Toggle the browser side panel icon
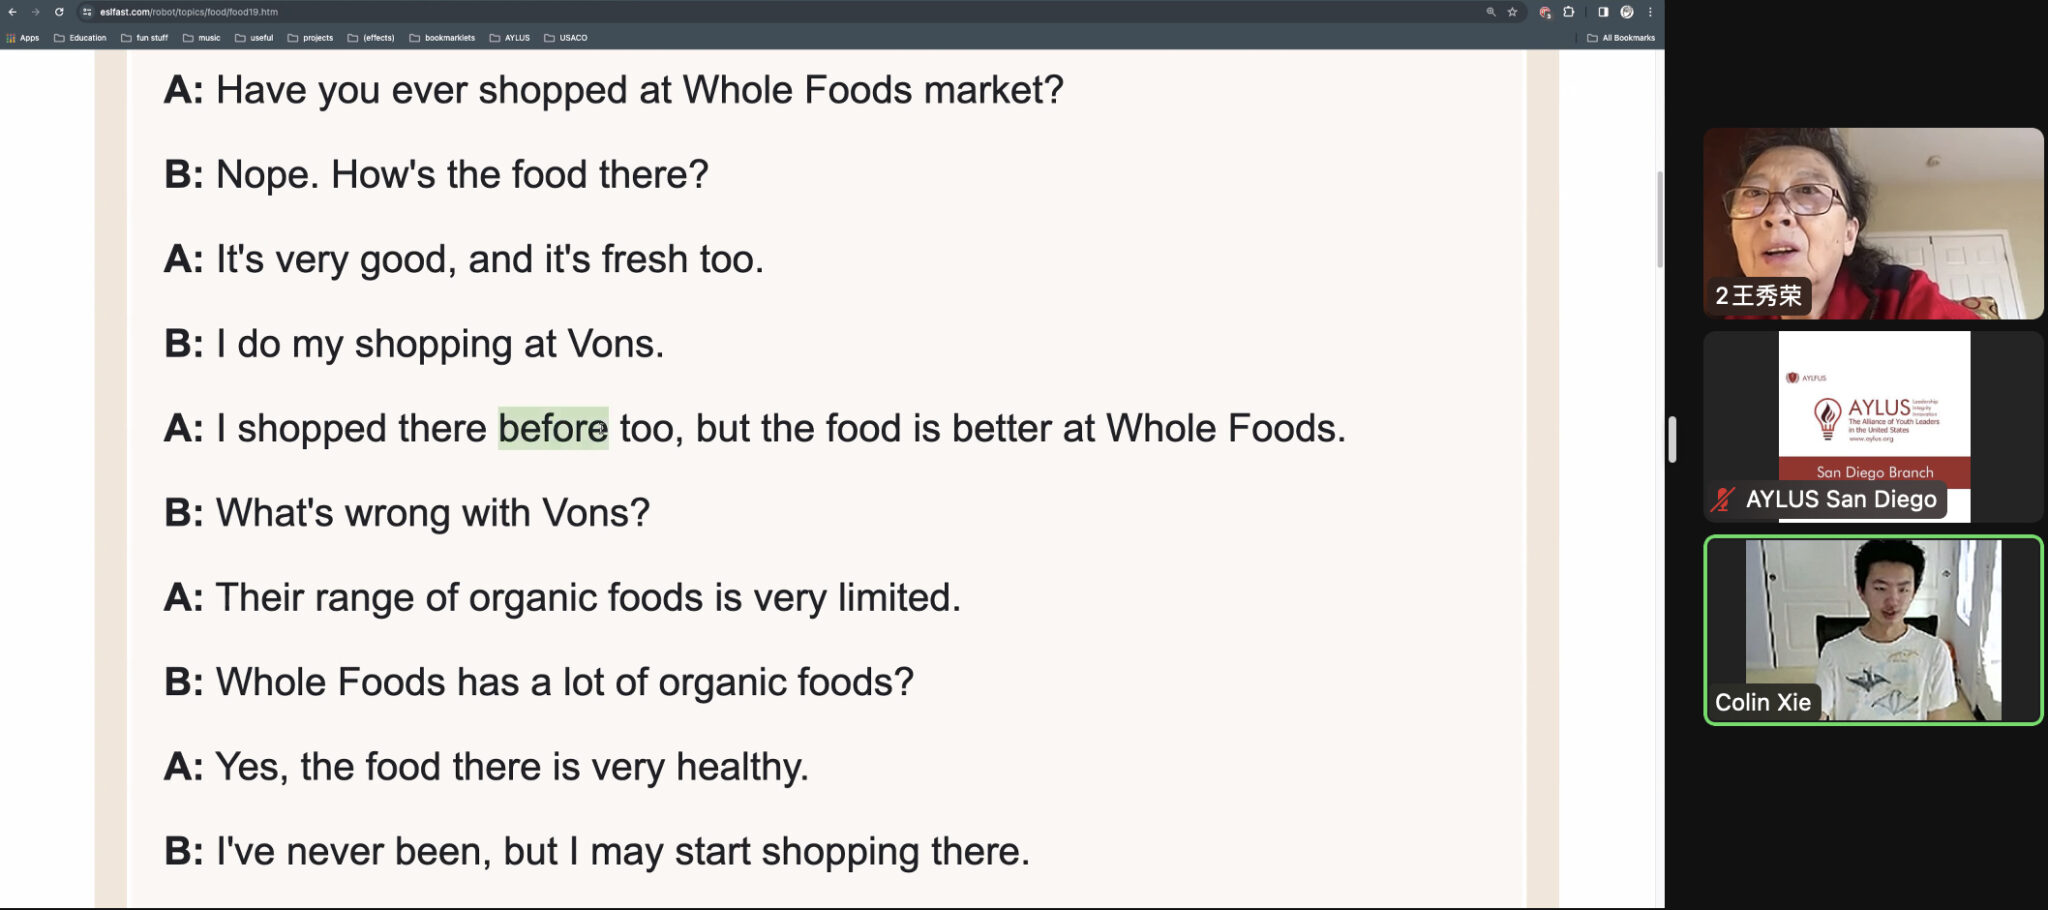Screen dimensions: 2048x910 click(1602, 12)
